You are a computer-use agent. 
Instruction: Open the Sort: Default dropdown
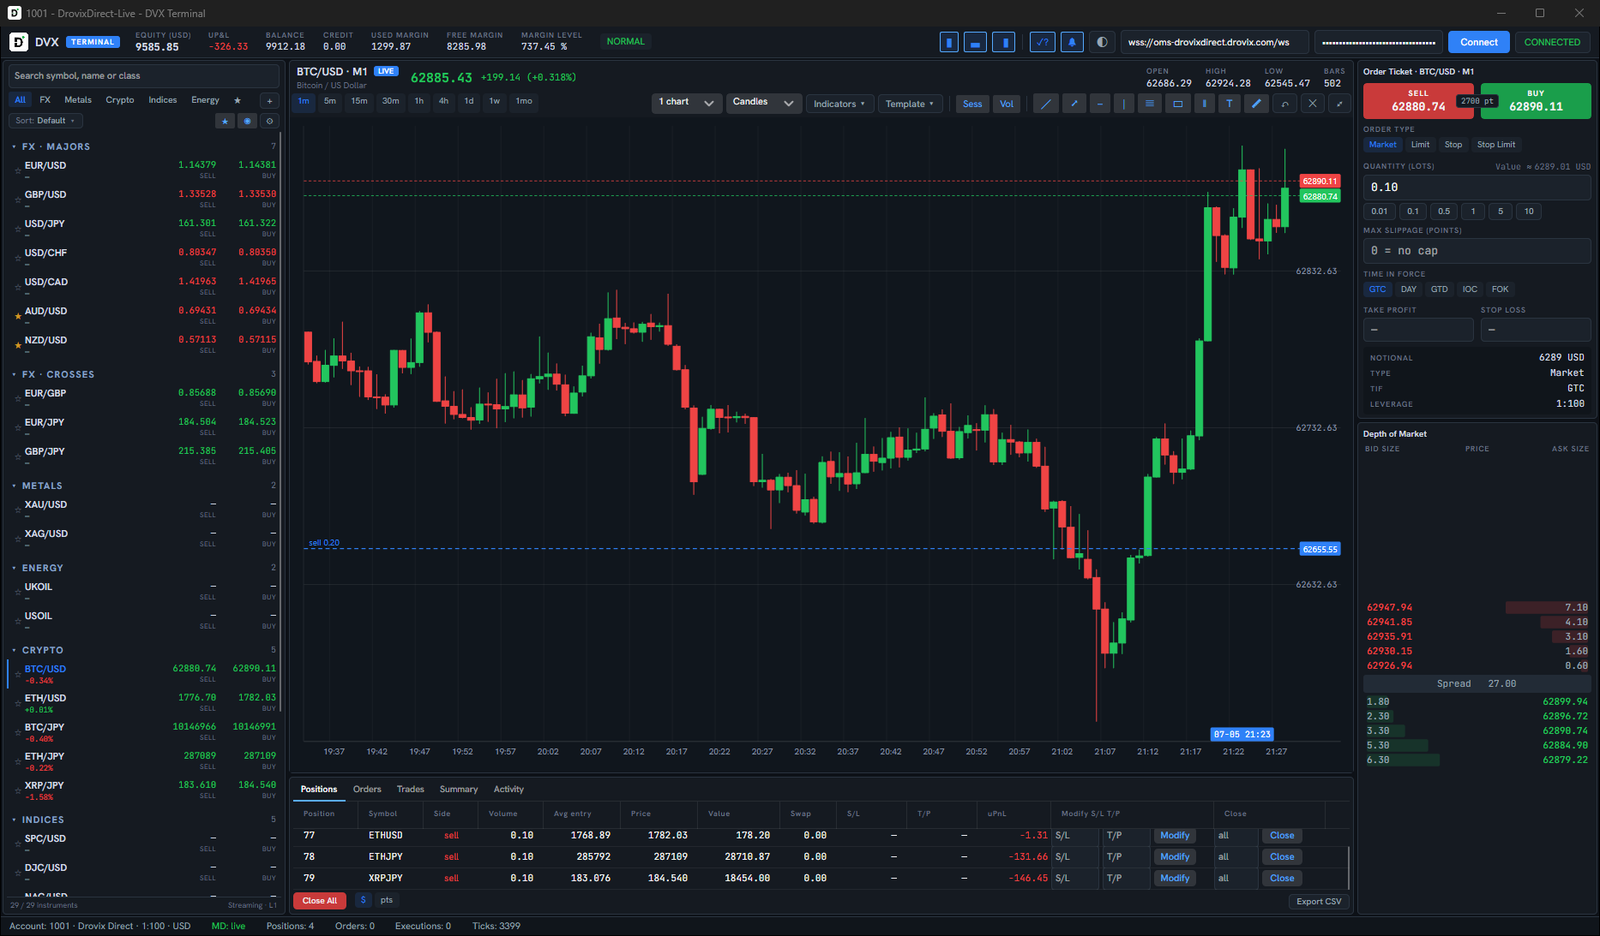[x=46, y=121]
